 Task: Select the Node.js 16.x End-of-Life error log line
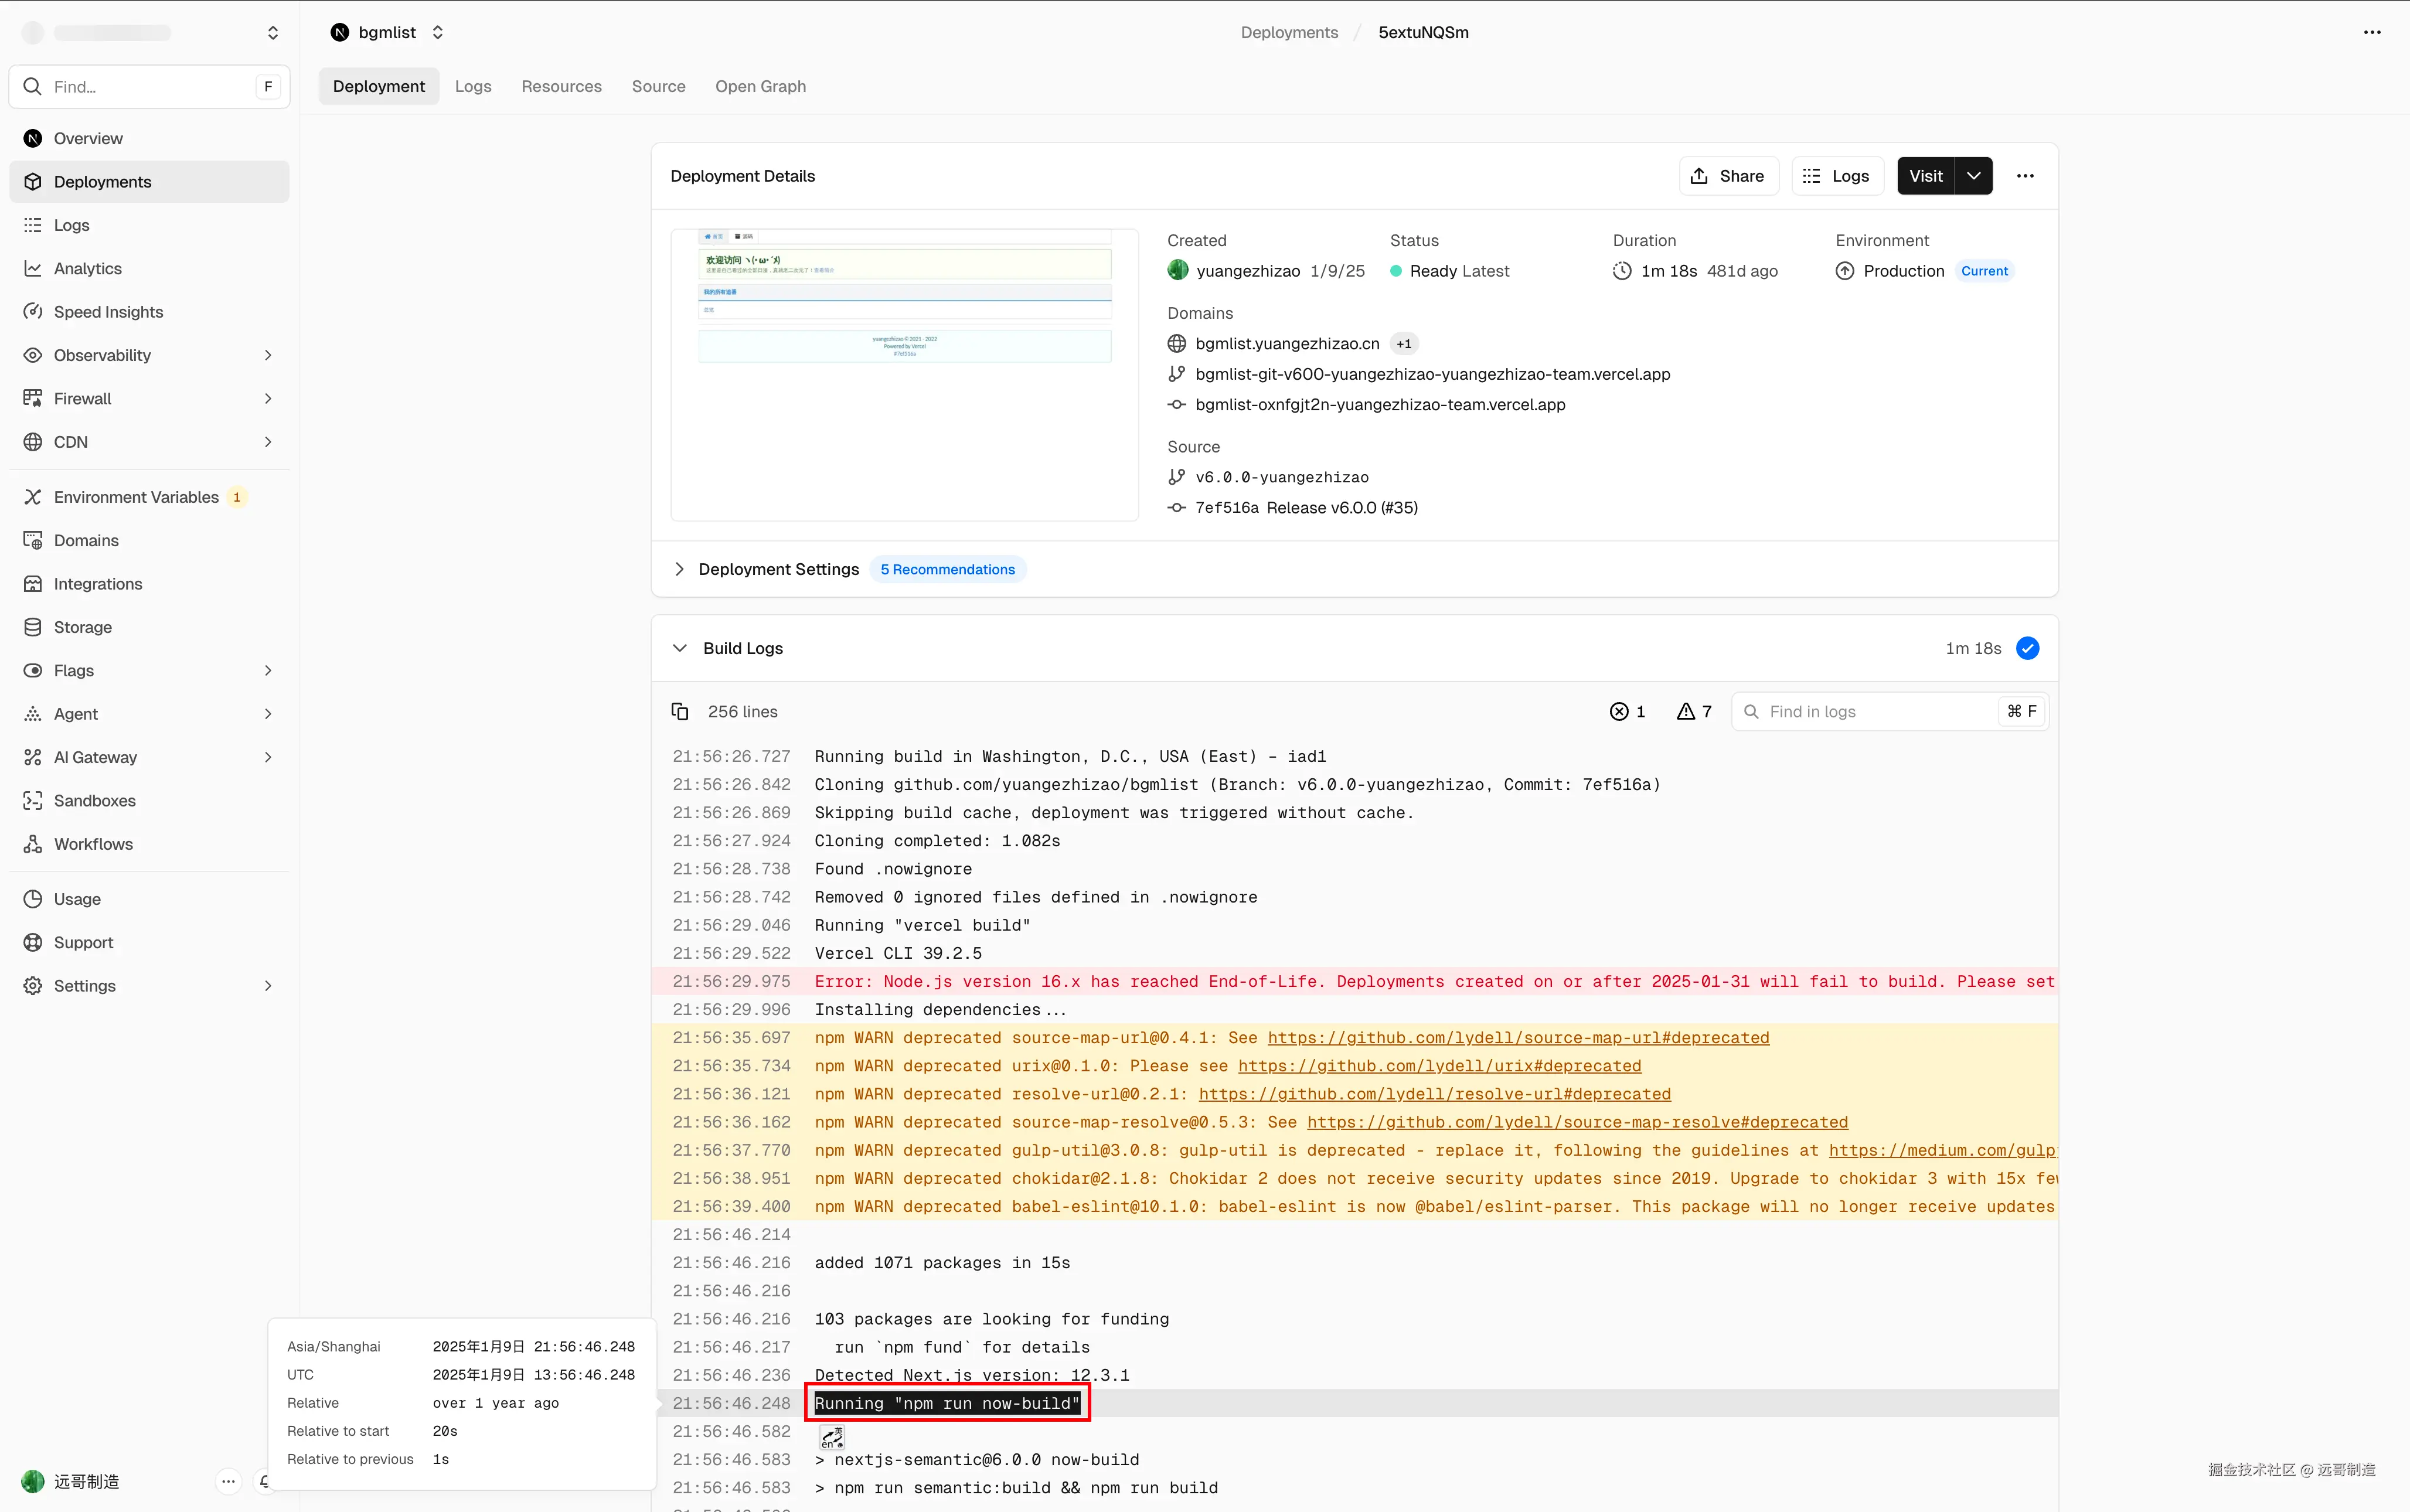click(1355, 982)
